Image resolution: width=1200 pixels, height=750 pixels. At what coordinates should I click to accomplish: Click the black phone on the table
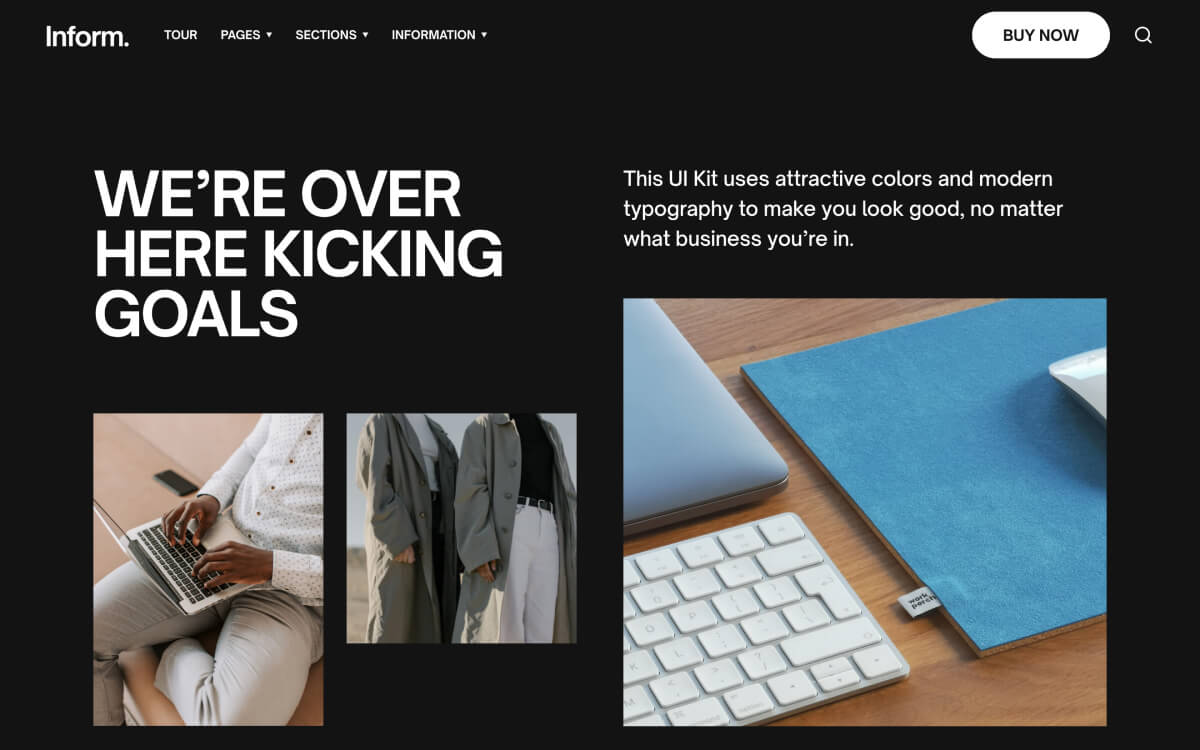coord(176,482)
